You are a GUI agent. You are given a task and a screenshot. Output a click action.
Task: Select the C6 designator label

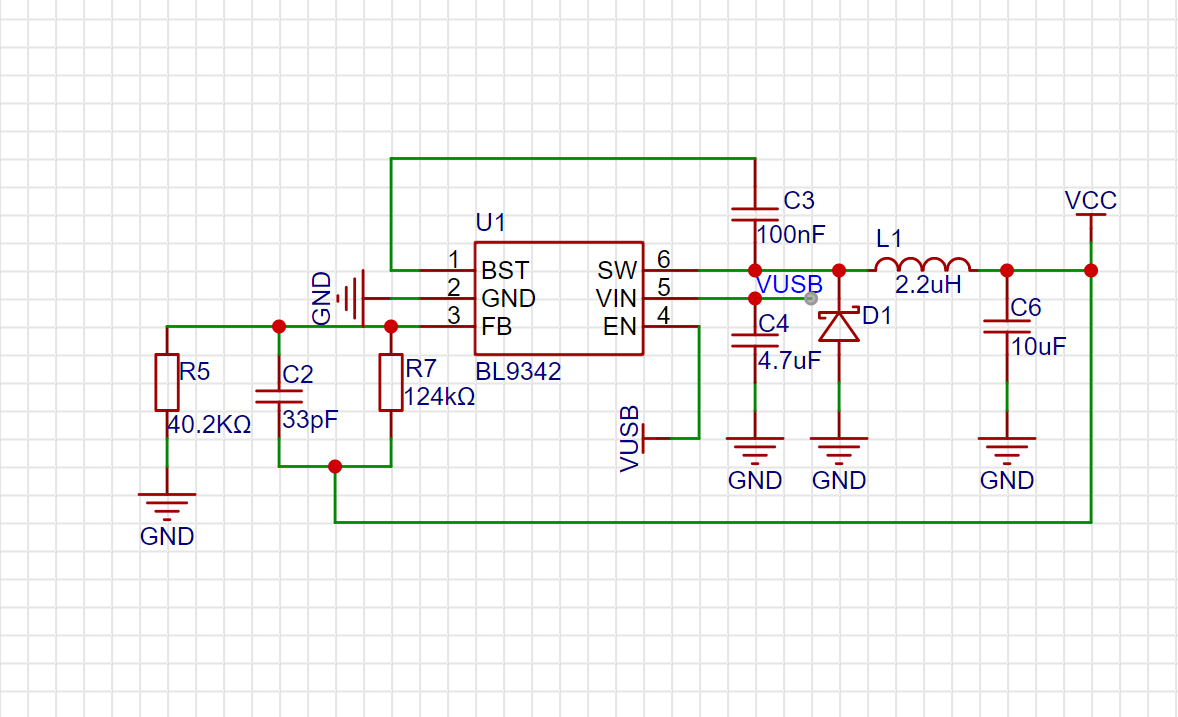coord(1025,307)
